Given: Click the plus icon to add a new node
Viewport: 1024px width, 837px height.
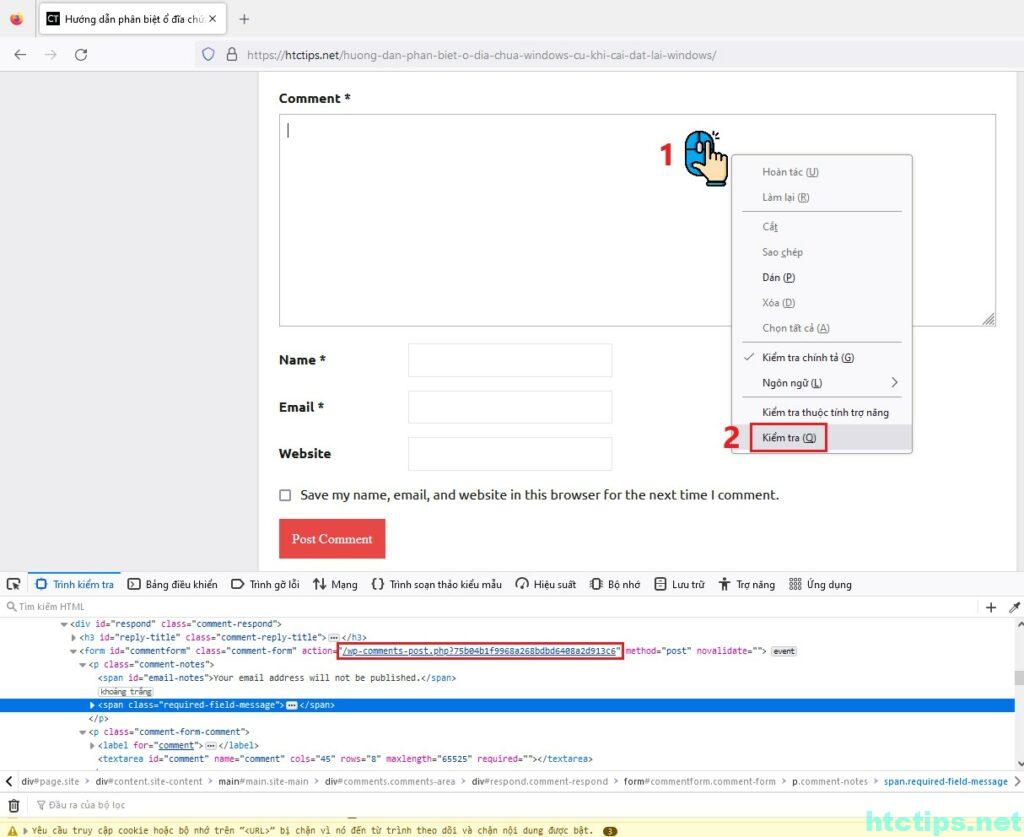Looking at the screenshot, I should [991, 607].
